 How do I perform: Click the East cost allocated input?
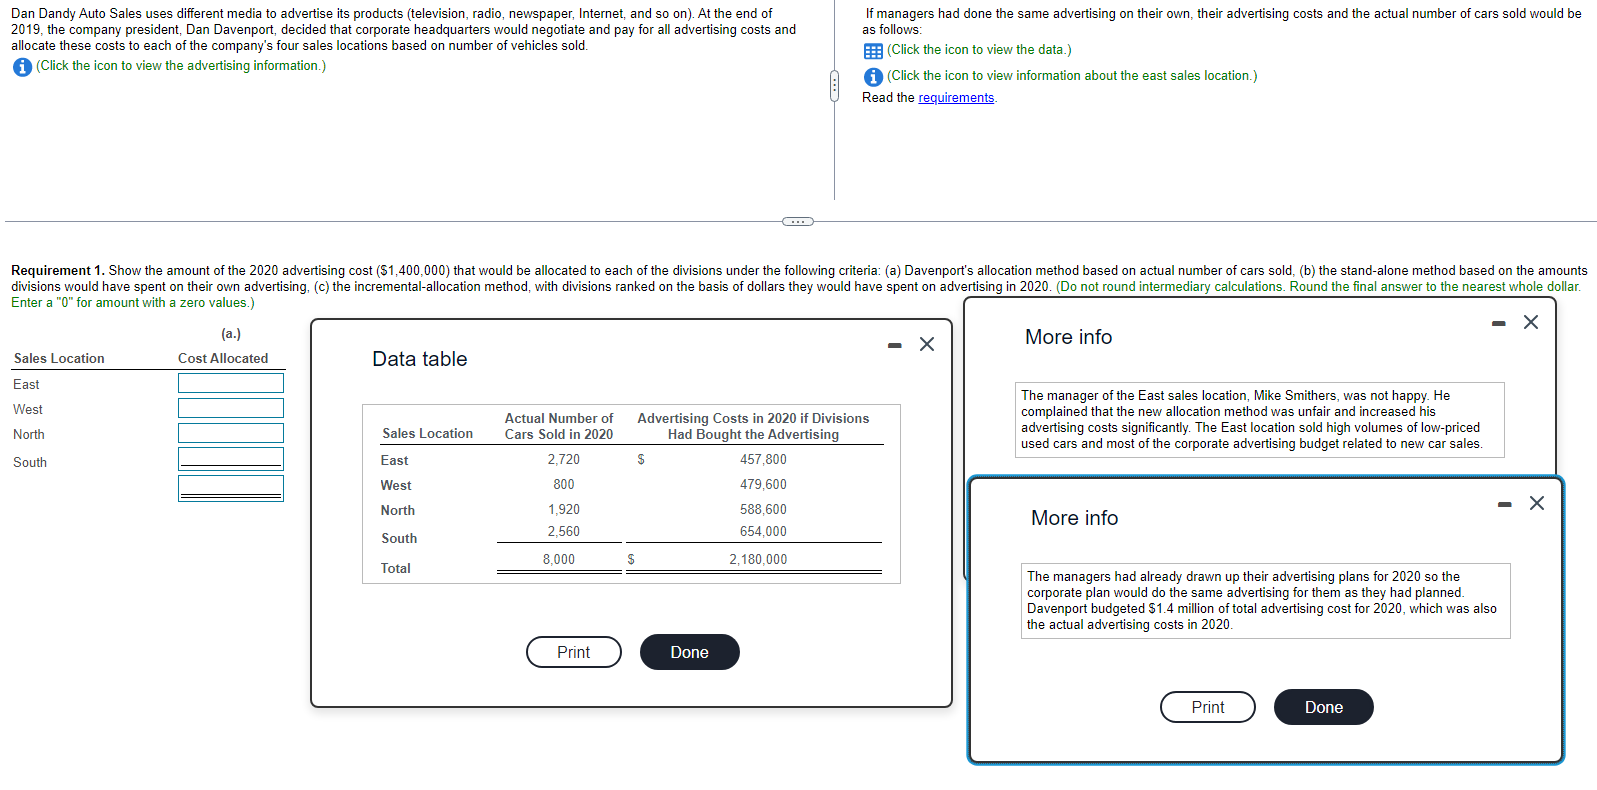coord(231,383)
